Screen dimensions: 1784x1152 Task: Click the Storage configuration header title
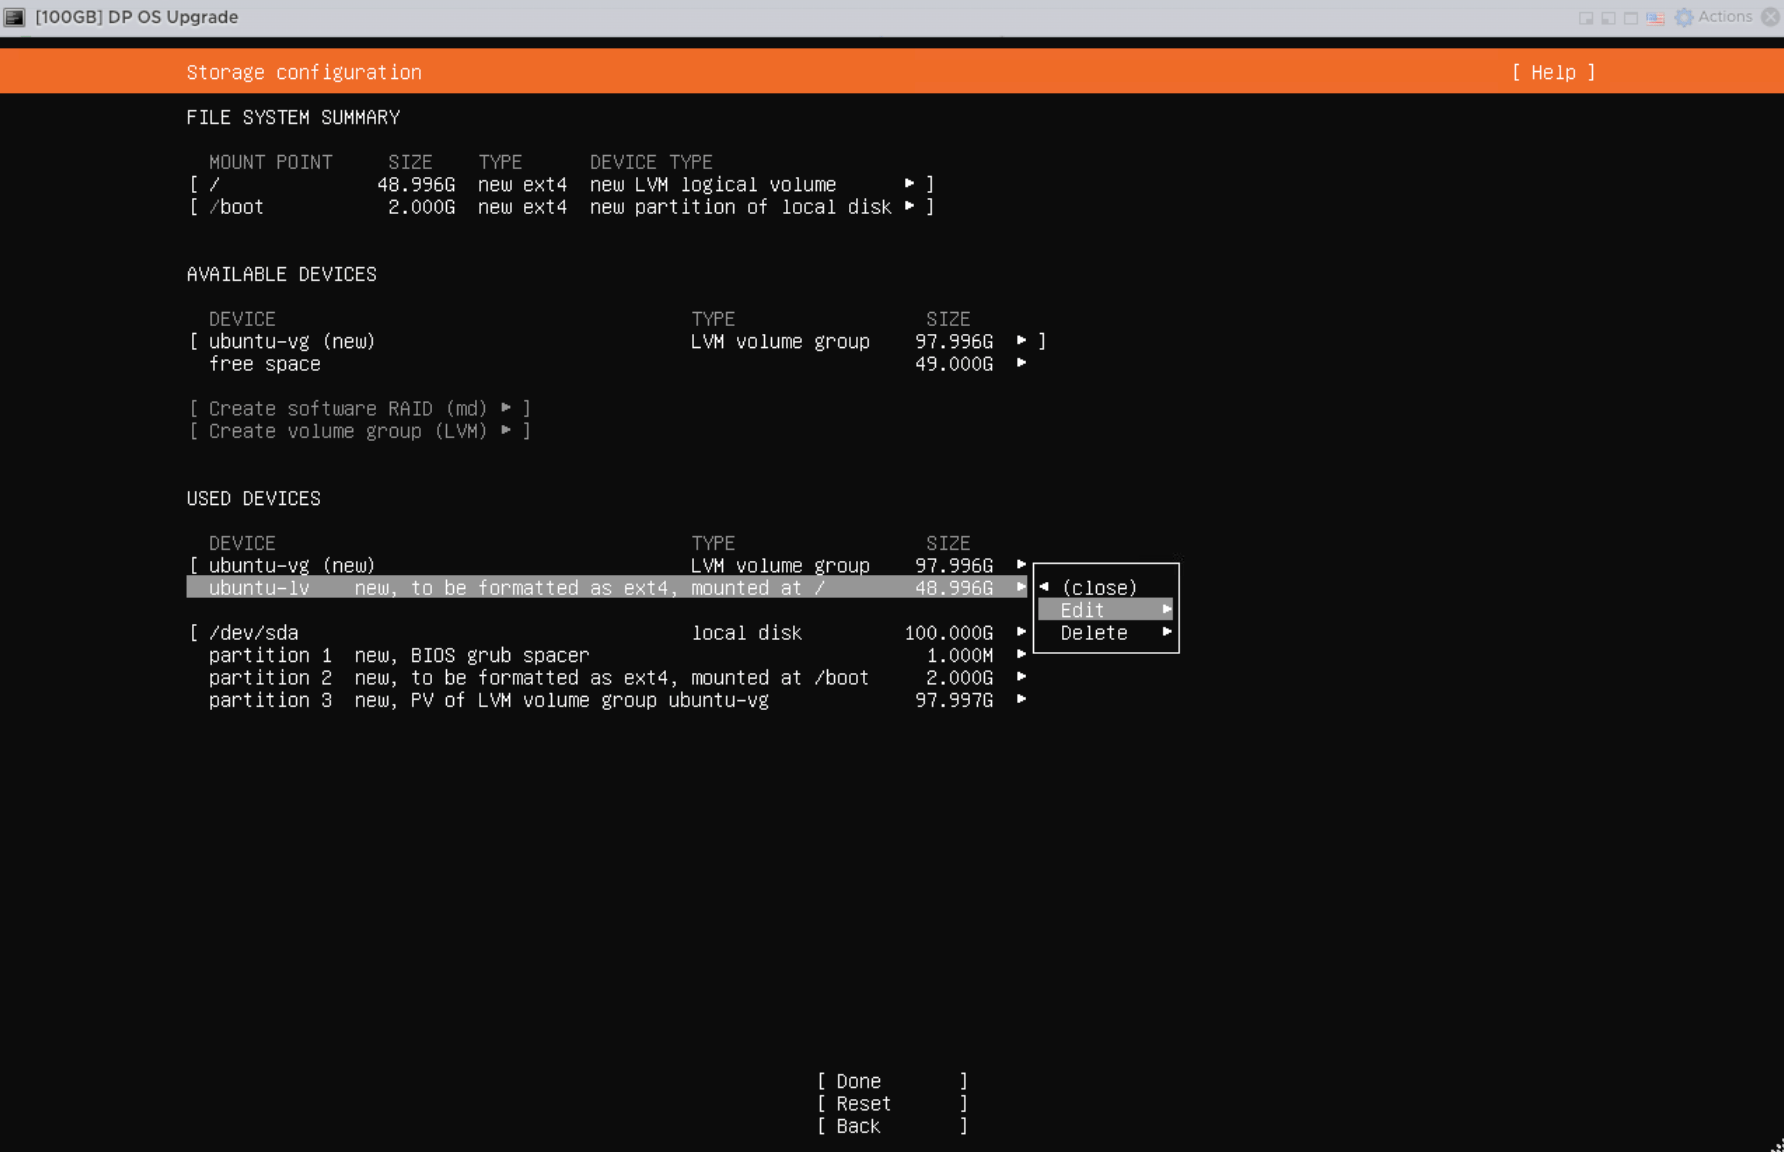(304, 72)
